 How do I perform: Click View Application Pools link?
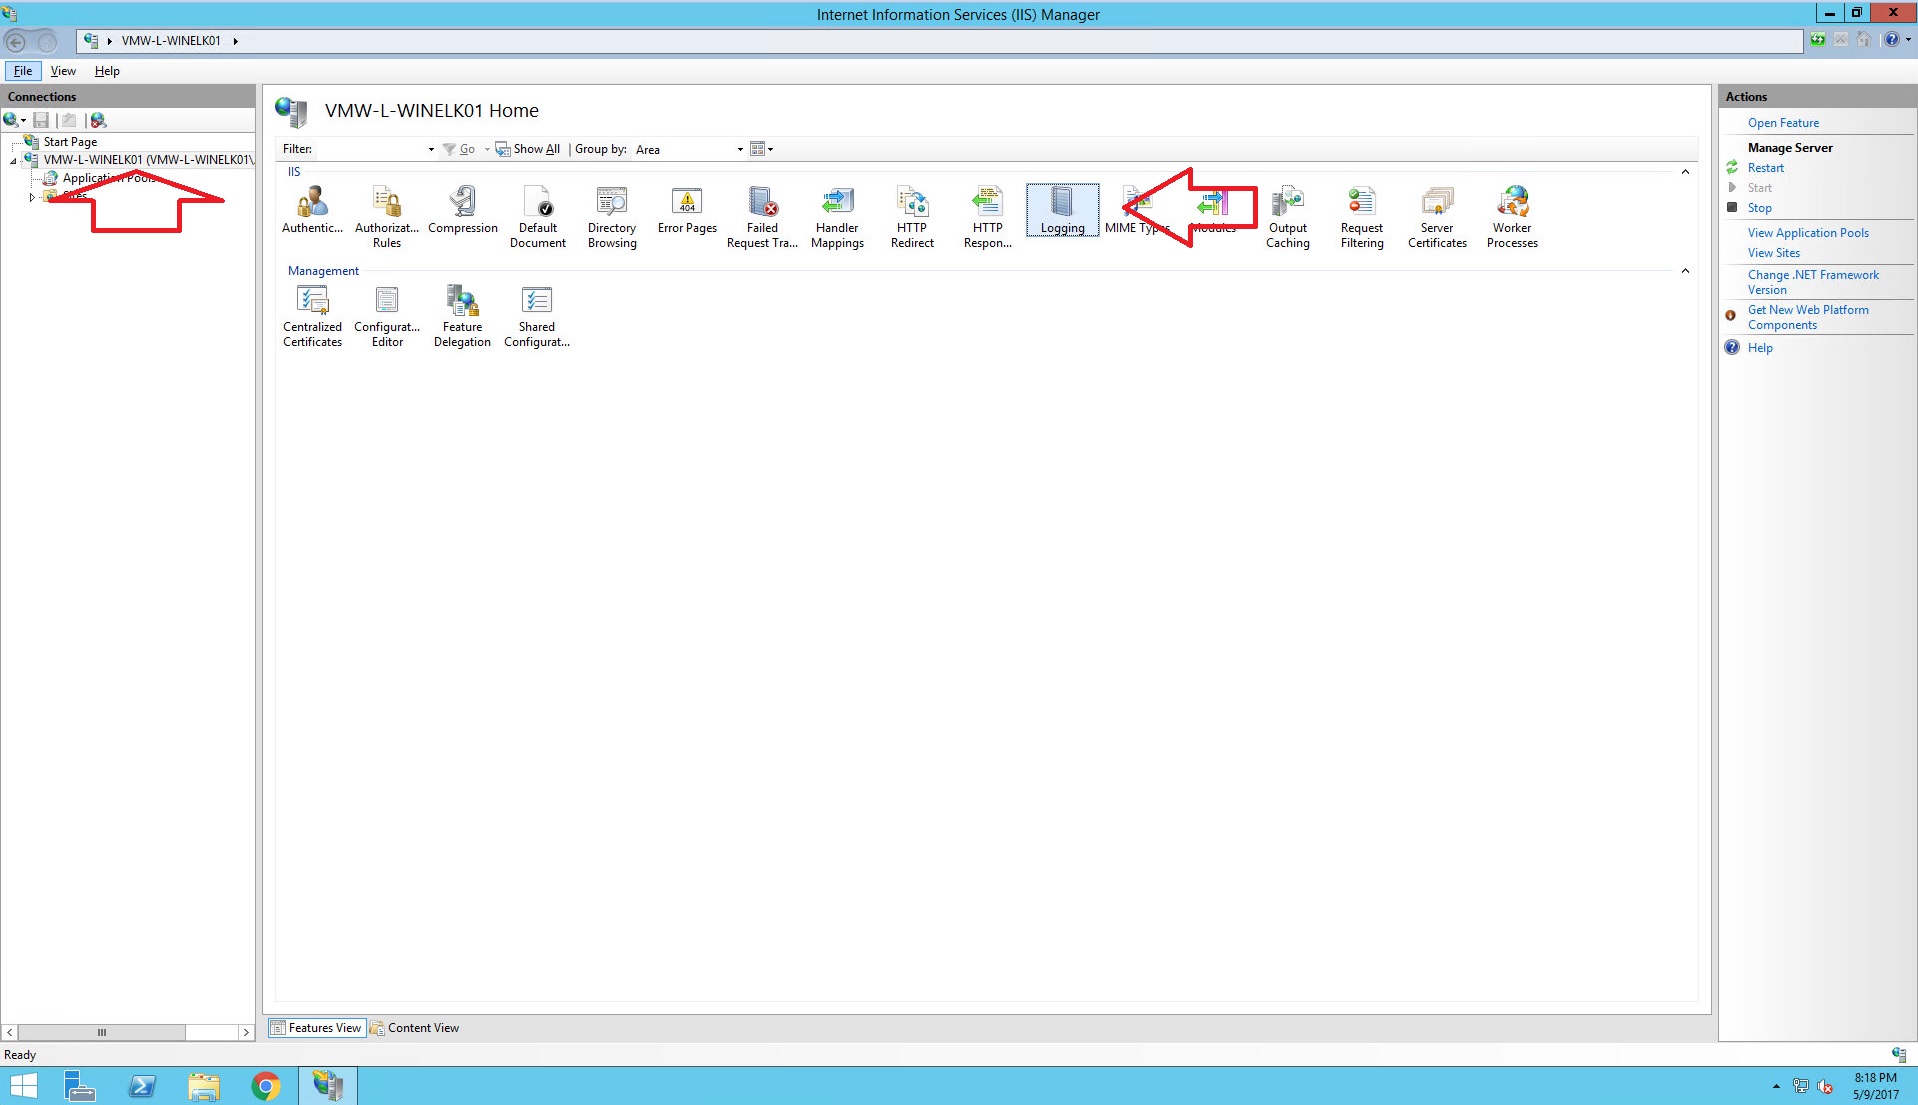(x=1807, y=233)
